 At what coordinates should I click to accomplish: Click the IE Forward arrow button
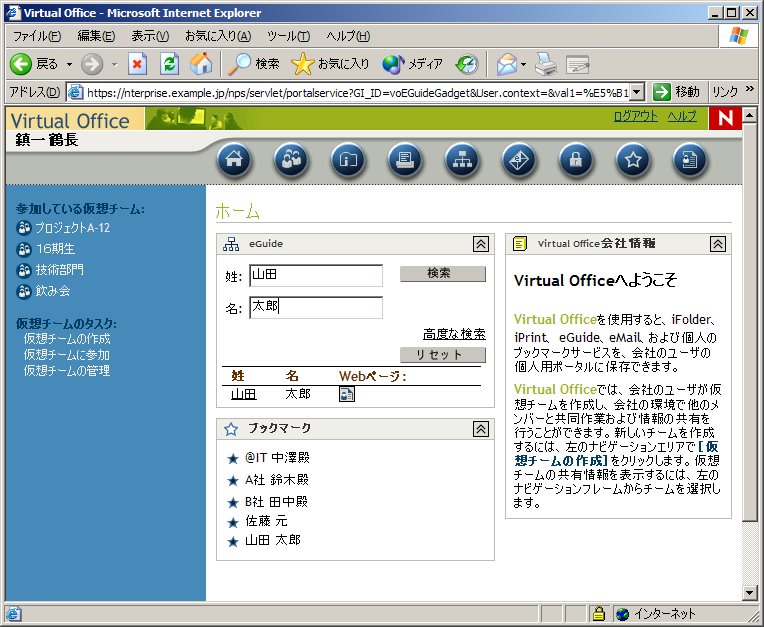coord(92,64)
